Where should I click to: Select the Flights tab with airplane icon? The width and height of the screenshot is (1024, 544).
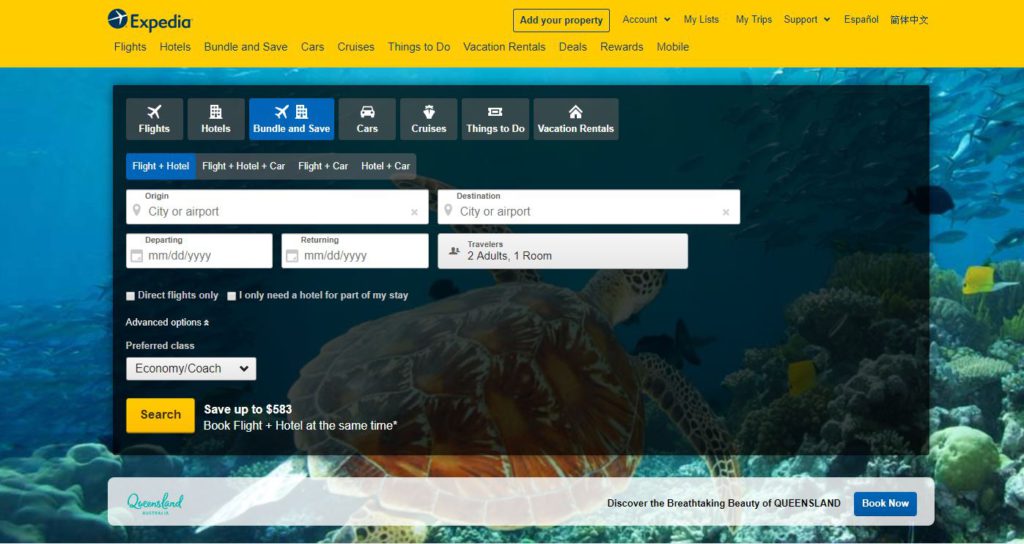click(x=154, y=119)
